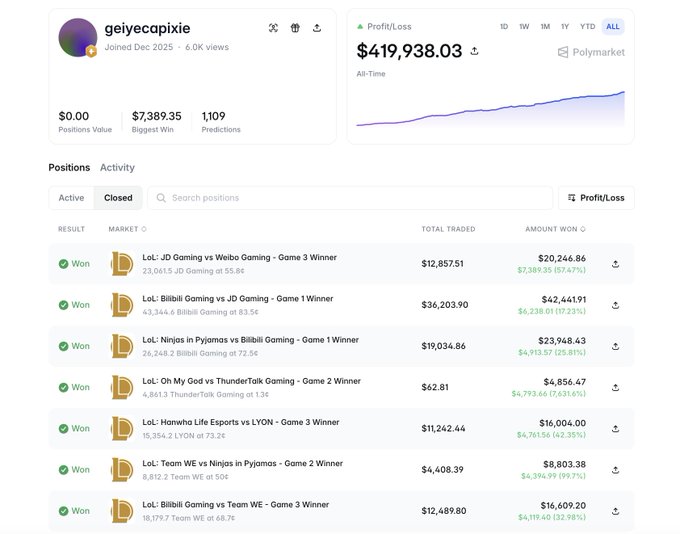Click the Result column header
Screen dimensions: 680x534
pos(72,229)
